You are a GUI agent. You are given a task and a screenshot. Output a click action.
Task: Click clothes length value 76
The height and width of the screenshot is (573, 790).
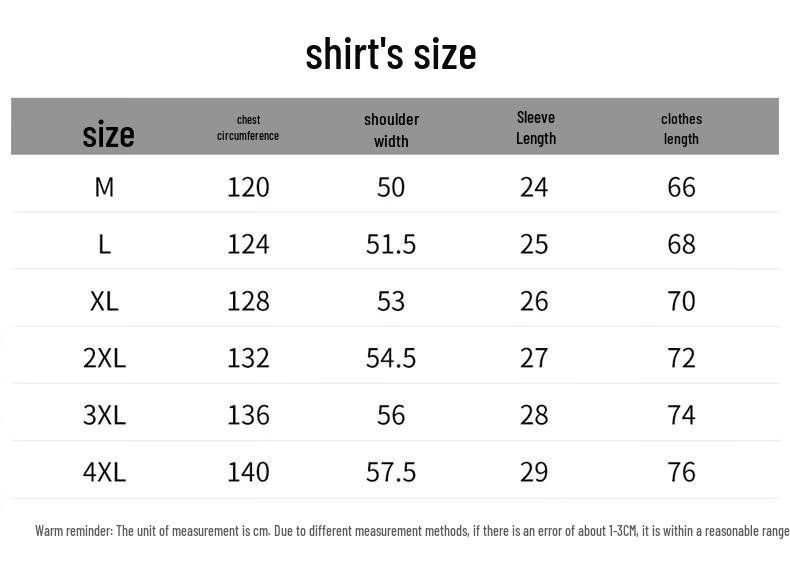(682, 472)
